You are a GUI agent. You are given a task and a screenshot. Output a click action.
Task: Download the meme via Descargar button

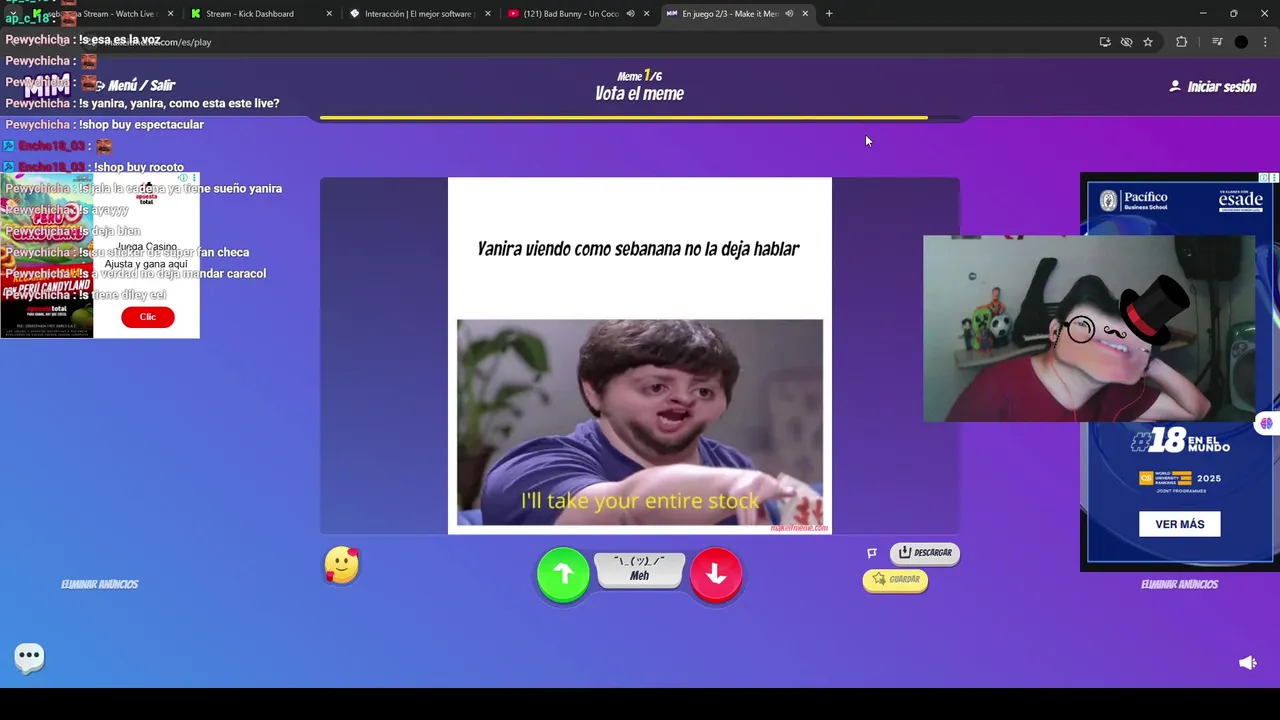coord(925,553)
